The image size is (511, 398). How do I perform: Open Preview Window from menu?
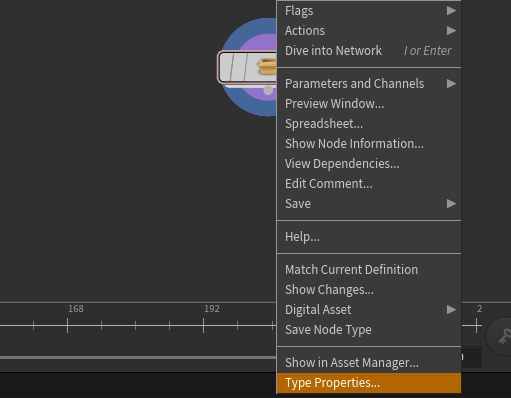point(369,104)
